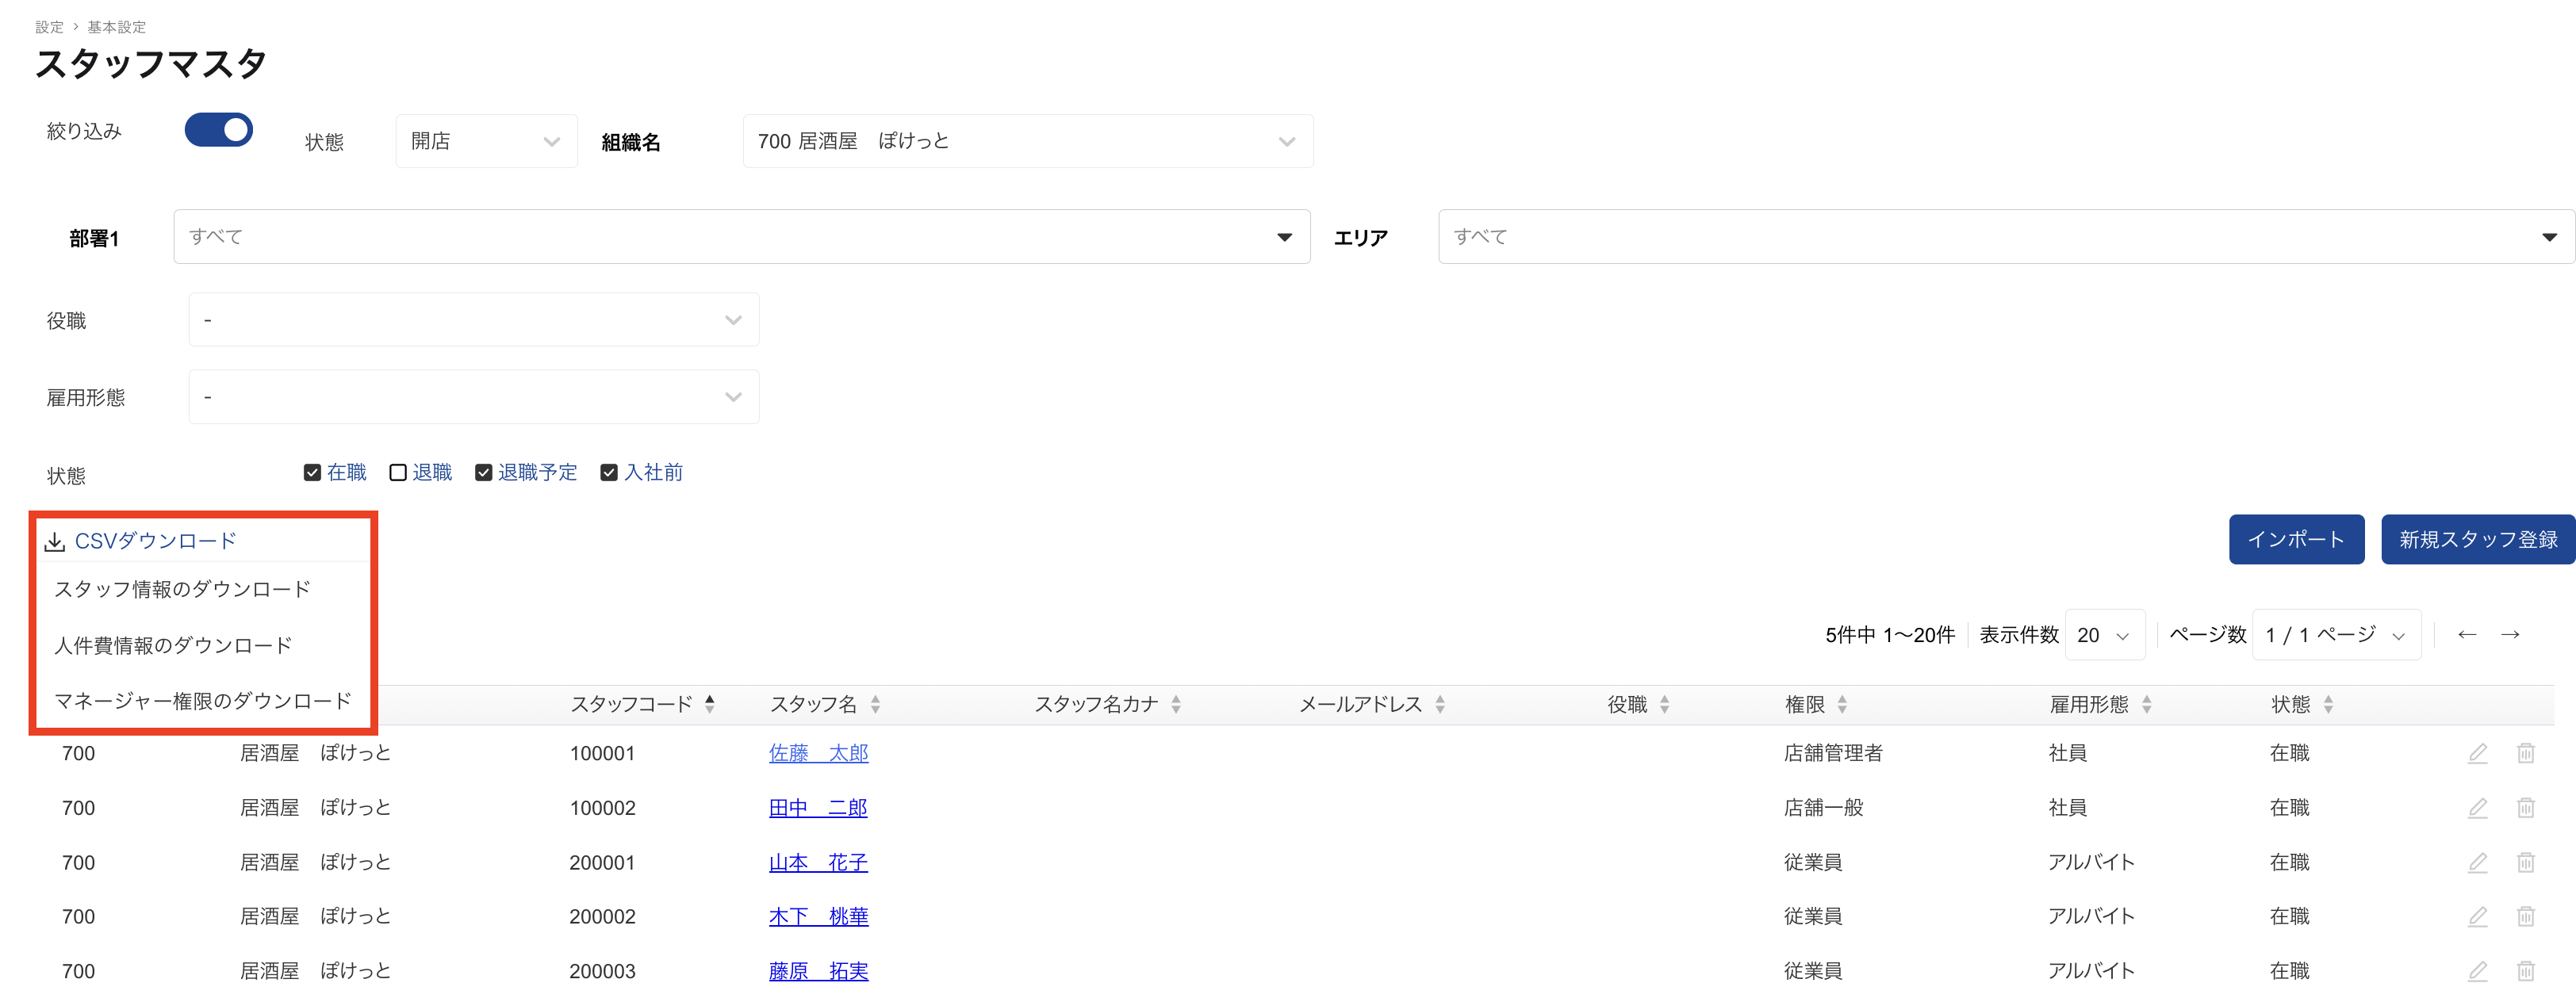The height and width of the screenshot is (1002, 2576).
Task: Click the CSV download icon
Action: pyautogui.click(x=55, y=542)
